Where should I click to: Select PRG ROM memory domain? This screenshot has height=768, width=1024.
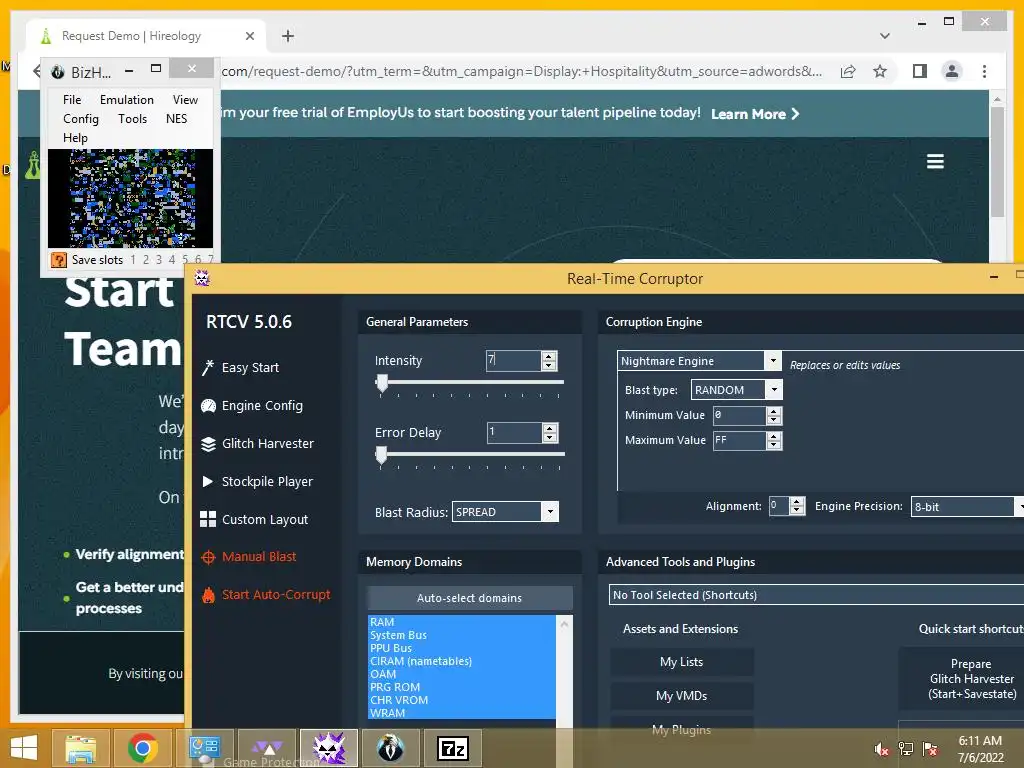[x=462, y=687]
